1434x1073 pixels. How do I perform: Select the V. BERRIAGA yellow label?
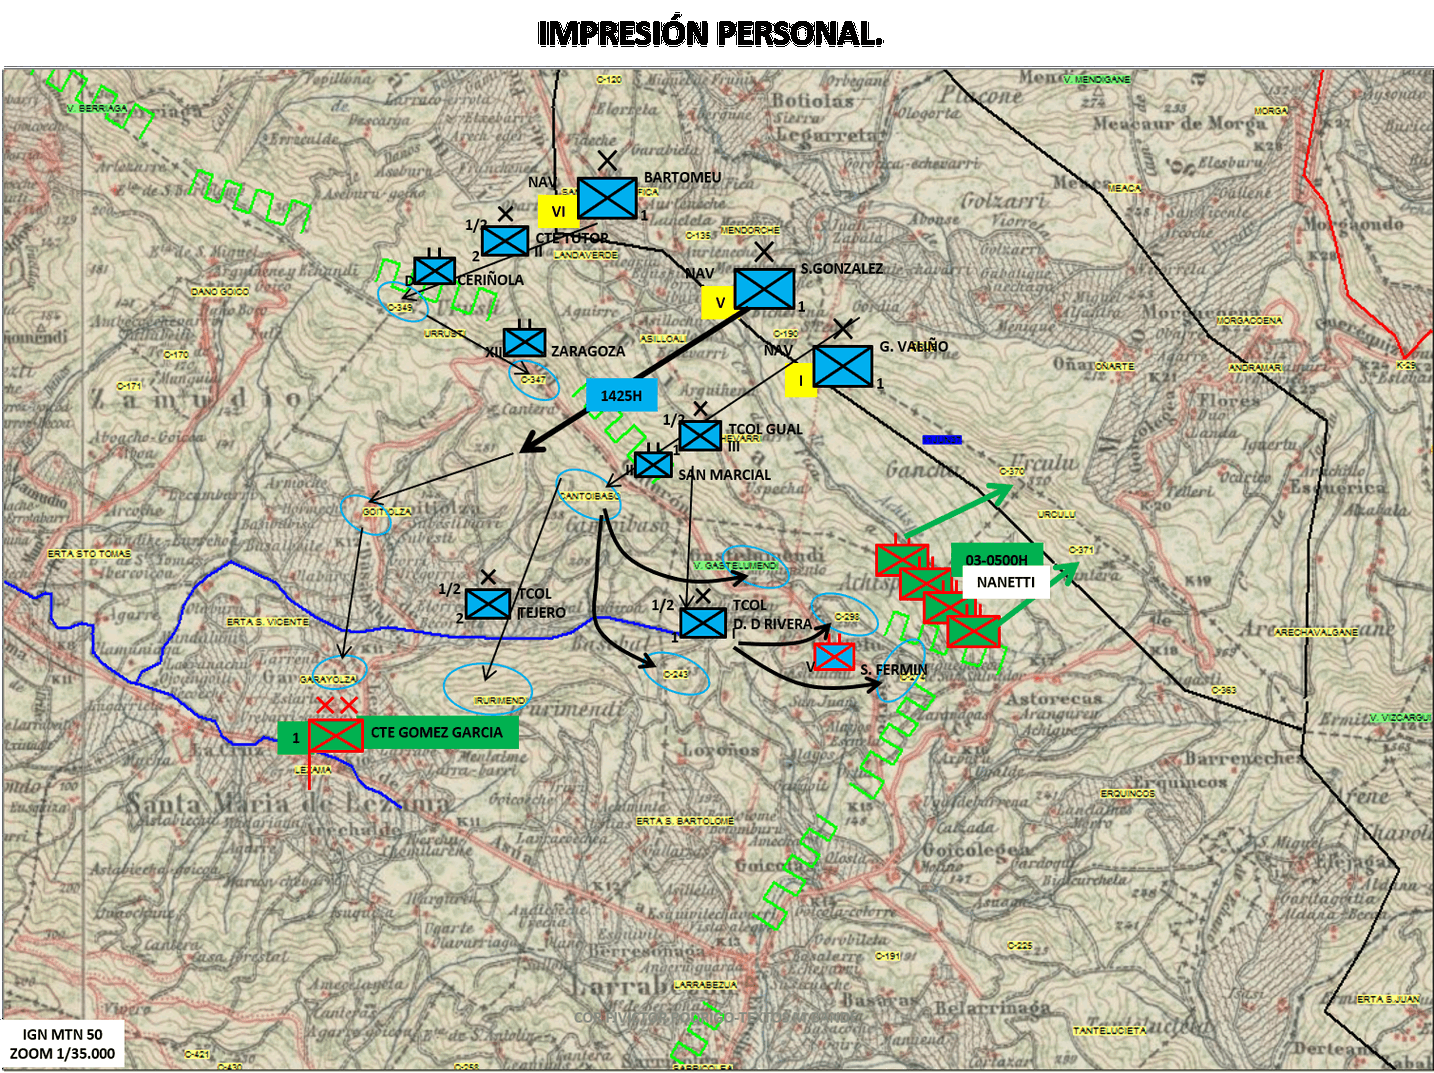[98, 108]
